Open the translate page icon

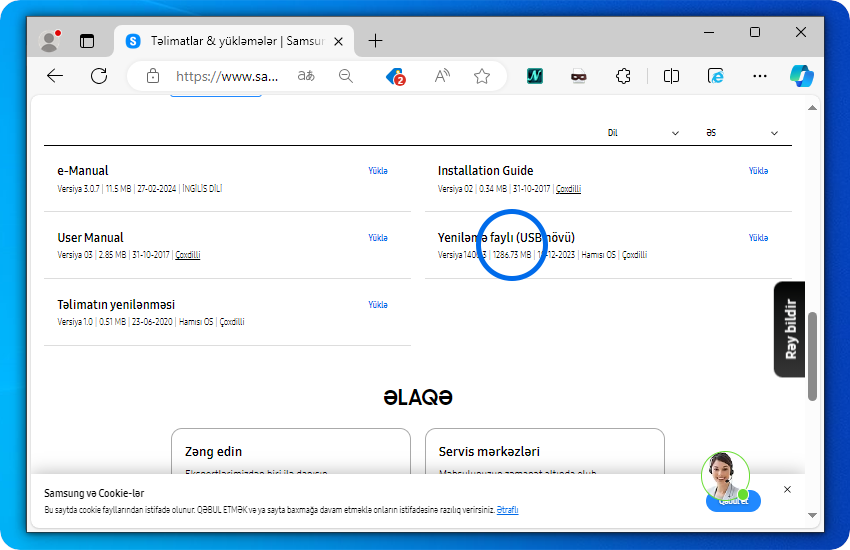point(306,76)
